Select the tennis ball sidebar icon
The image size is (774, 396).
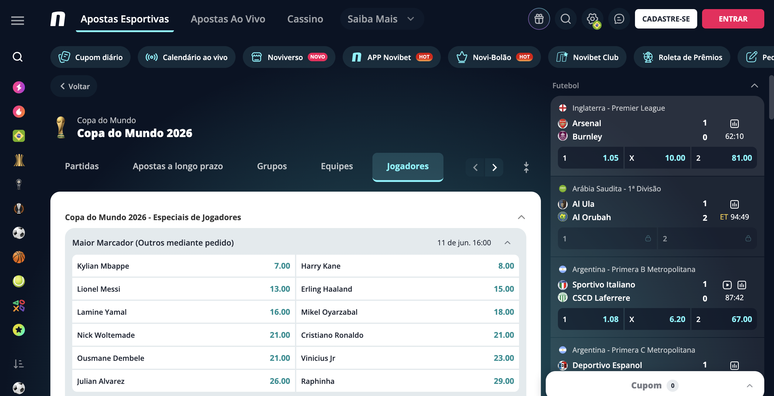point(19,281)
